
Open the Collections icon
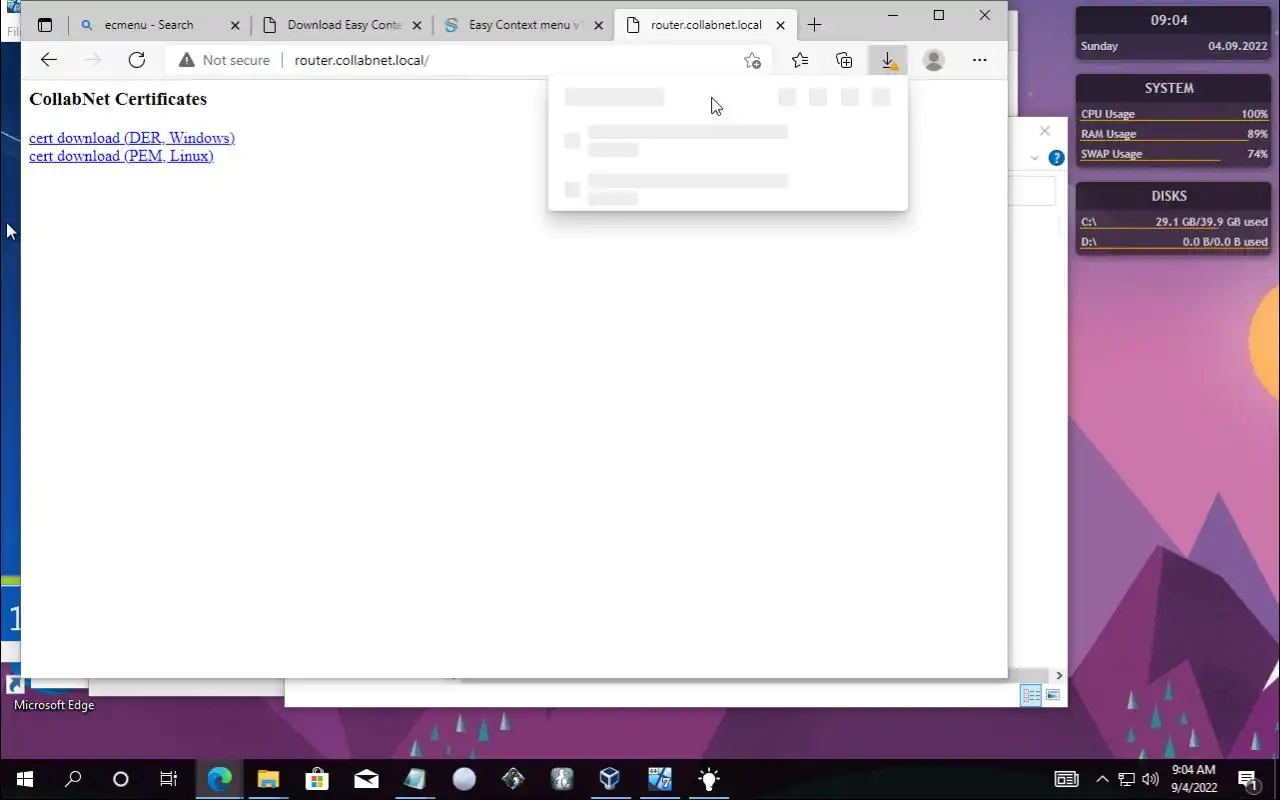click(x=844, y=60)
